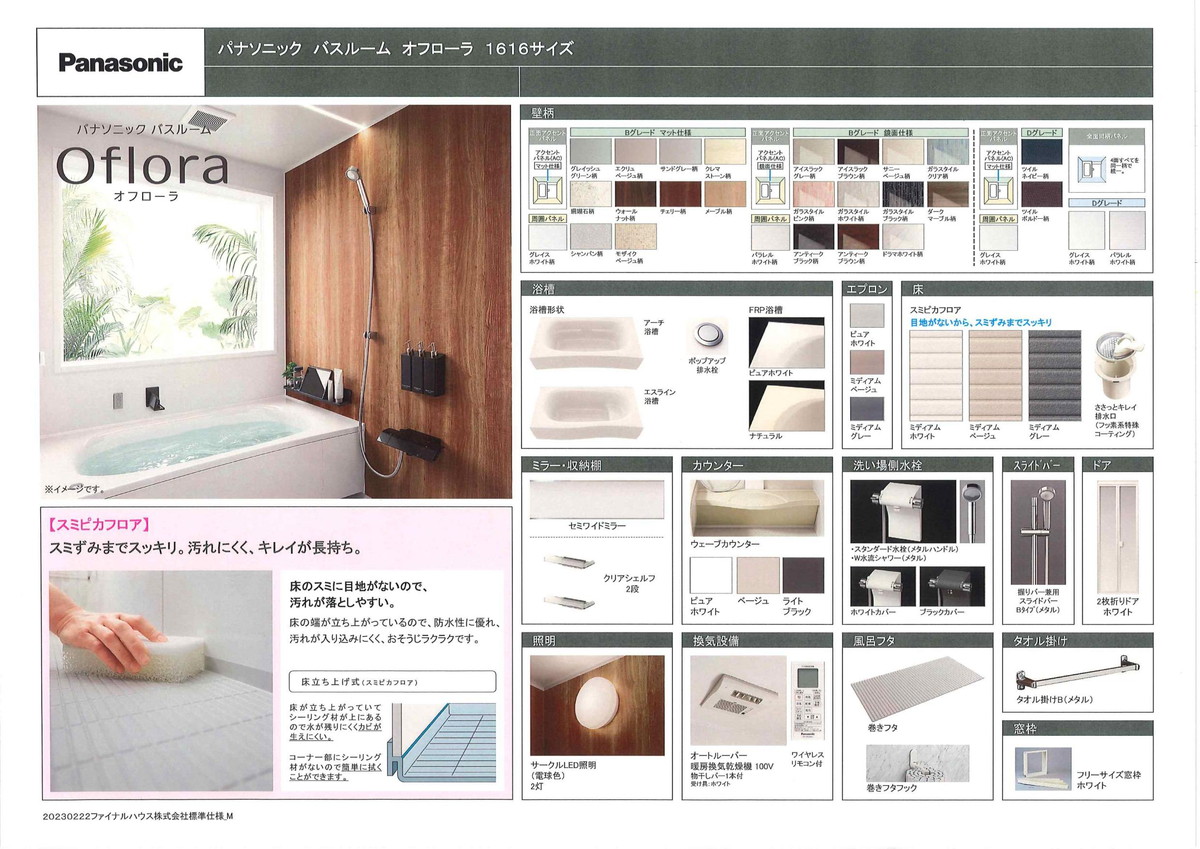Choose the ガラスタイルピンク柄 swatch
Viewport: 1200px width, 849px height.
point(812,193)
